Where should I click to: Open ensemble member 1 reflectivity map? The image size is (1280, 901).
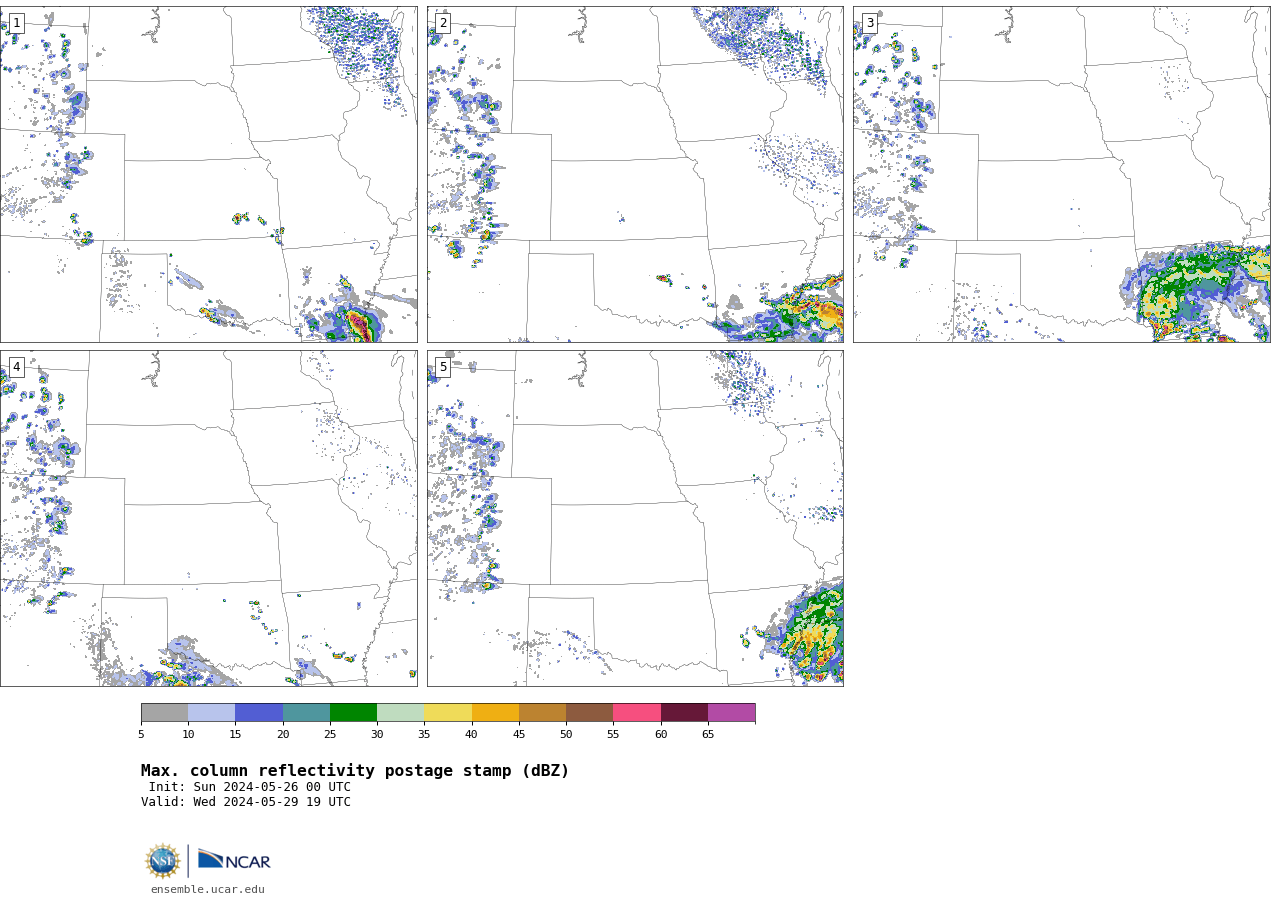point(208,174)
